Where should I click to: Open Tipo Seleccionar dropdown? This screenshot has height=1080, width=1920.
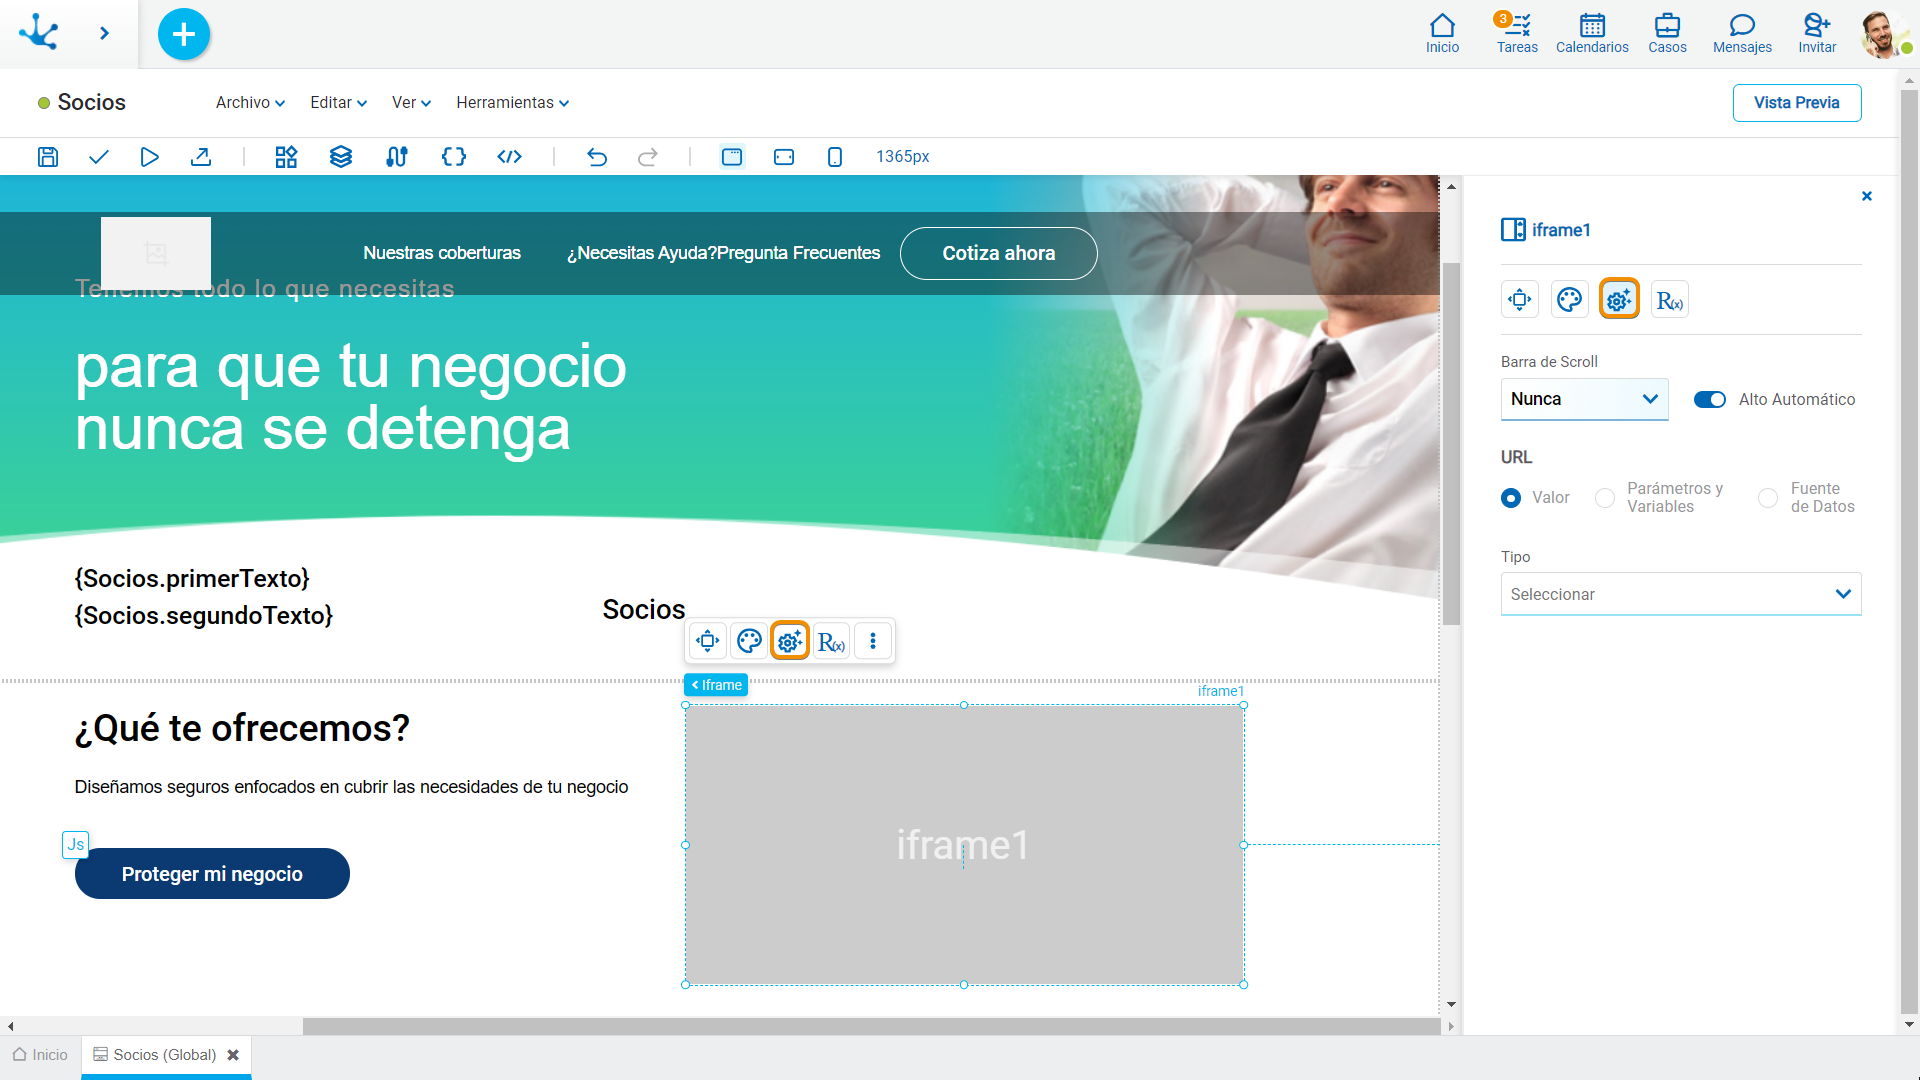[x=1680, y=594]
